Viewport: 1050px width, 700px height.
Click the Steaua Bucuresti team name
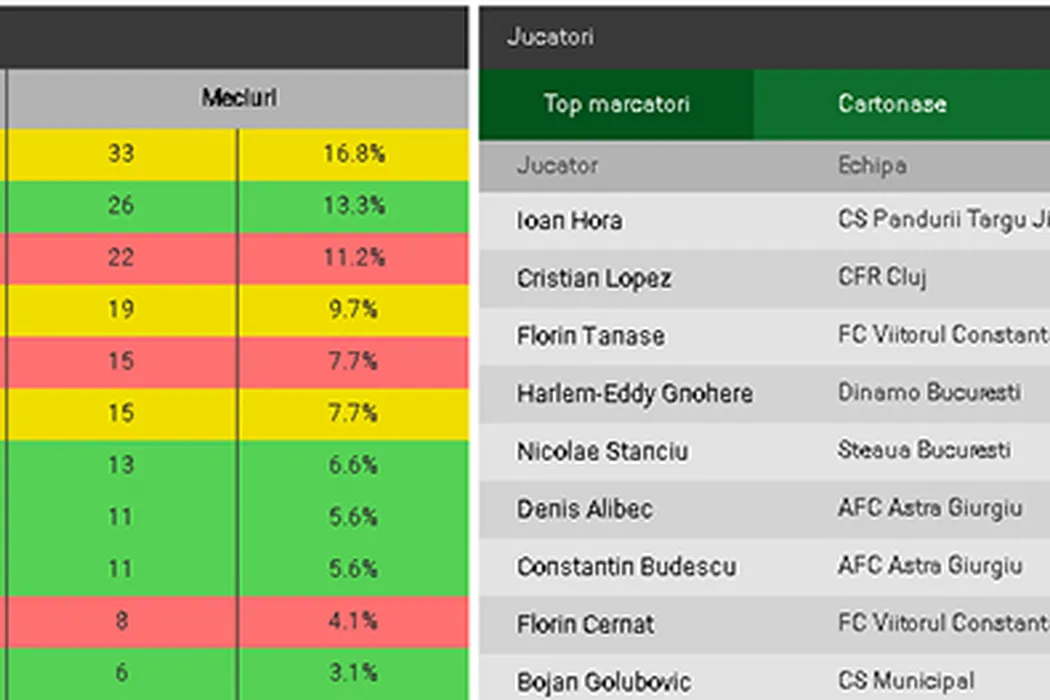(924, 451)
